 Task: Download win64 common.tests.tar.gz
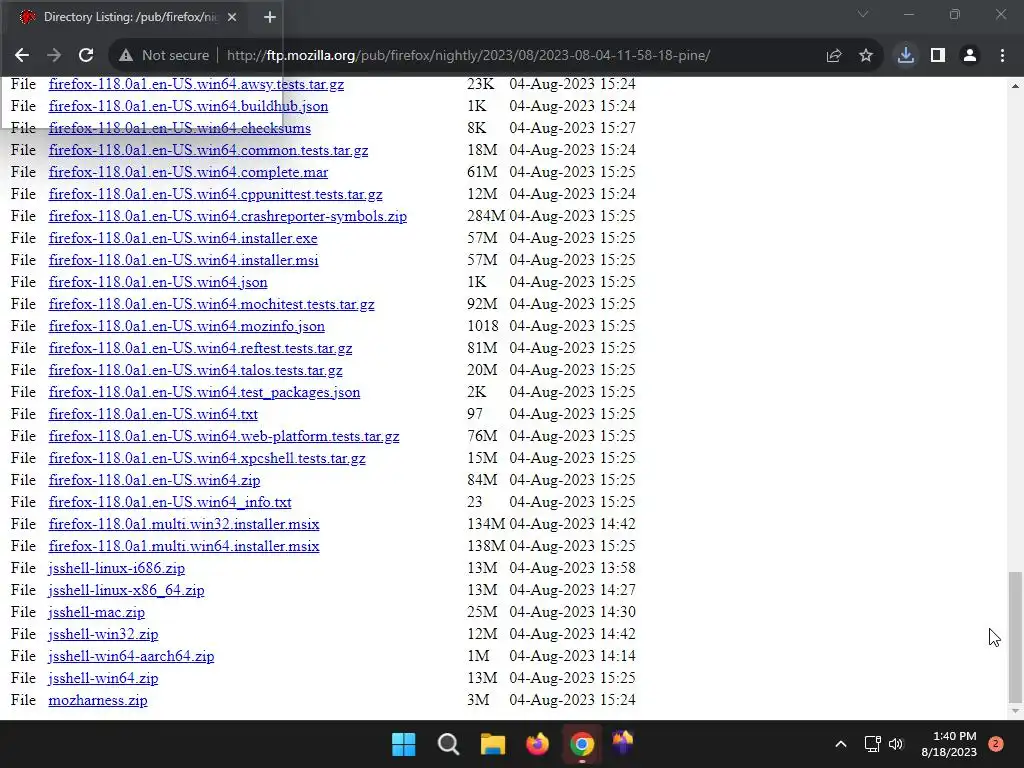[x=208, y=150]
